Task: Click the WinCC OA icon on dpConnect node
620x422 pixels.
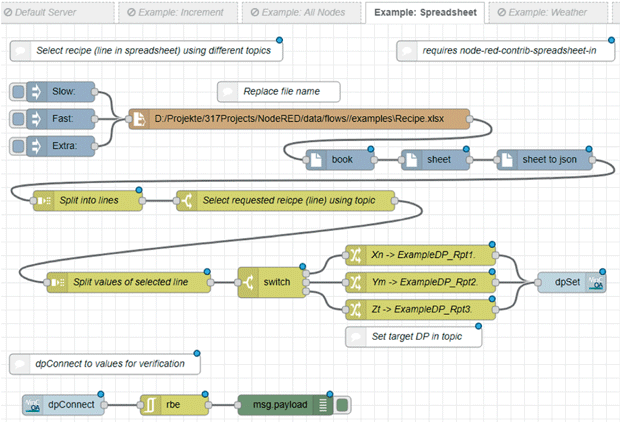Action: pos(32,405)
